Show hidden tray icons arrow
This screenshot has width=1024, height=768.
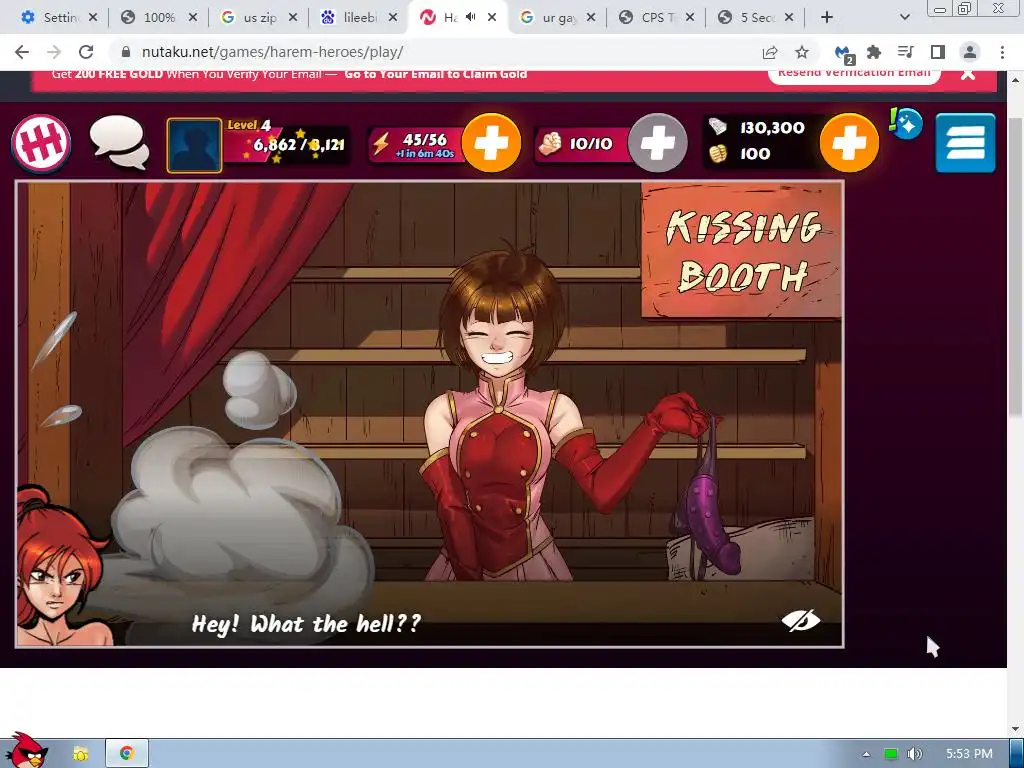point(866,754)
